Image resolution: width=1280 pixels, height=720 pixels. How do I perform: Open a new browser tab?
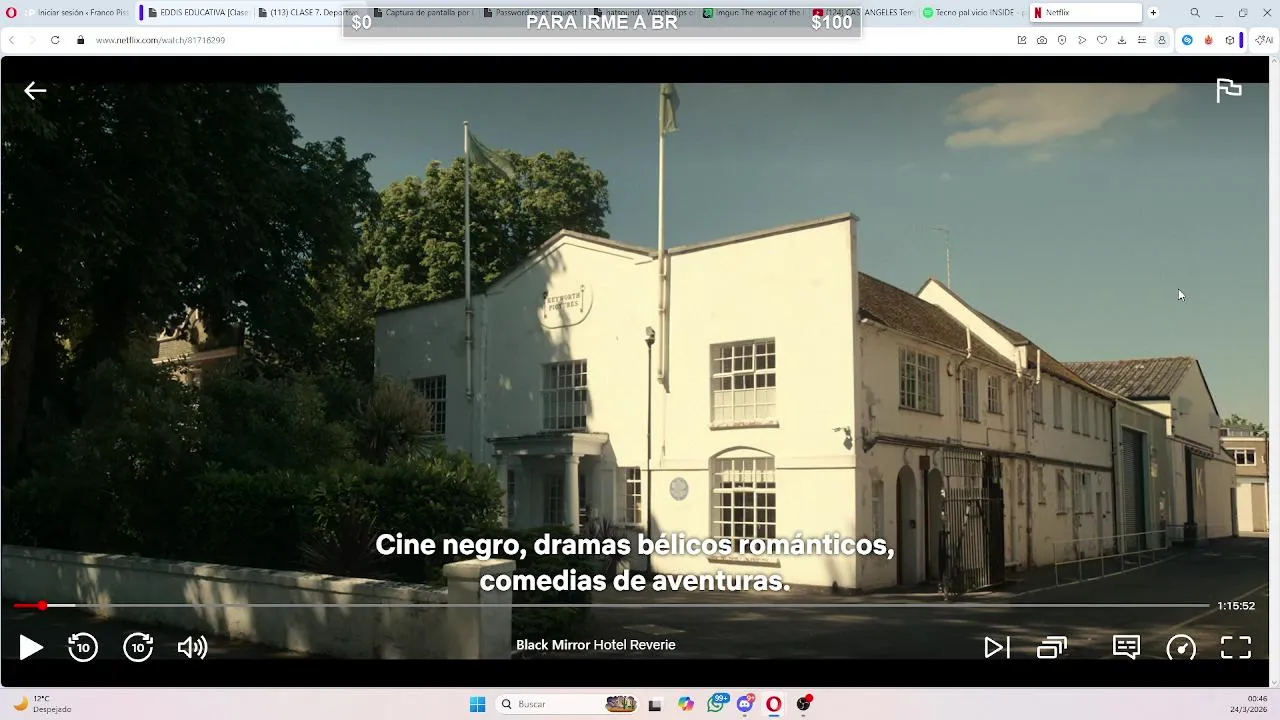[1153, 13]
